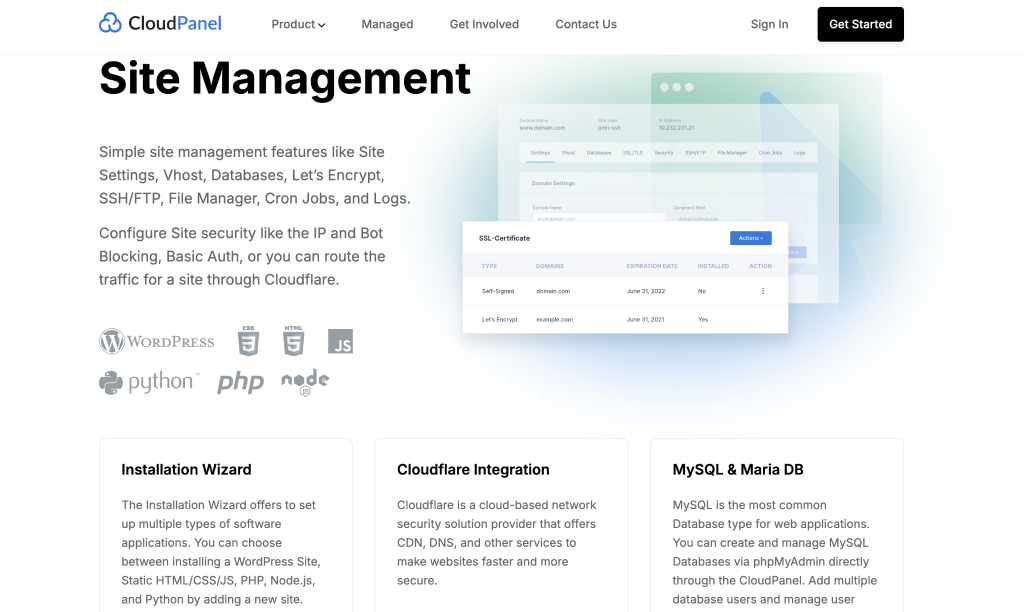Click the SSL-Certificate panel title

tap(504, 238)
